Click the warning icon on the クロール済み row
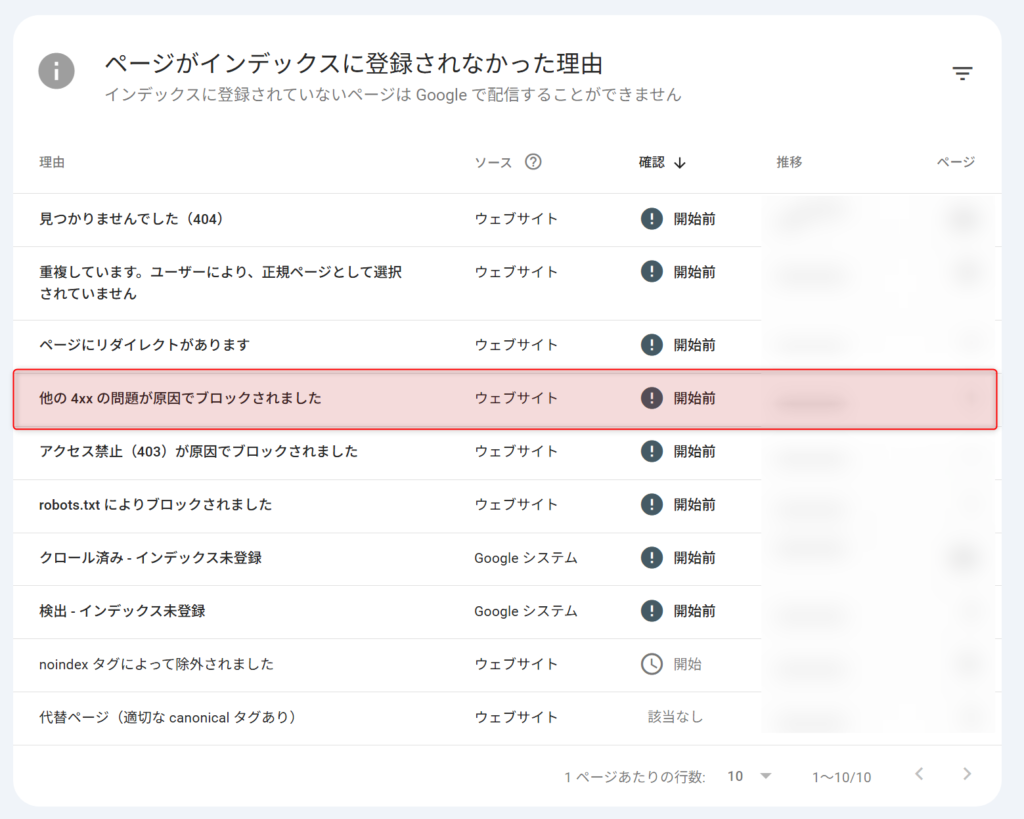This screenshot has width=1024, height=819. [x=651, y=558]
